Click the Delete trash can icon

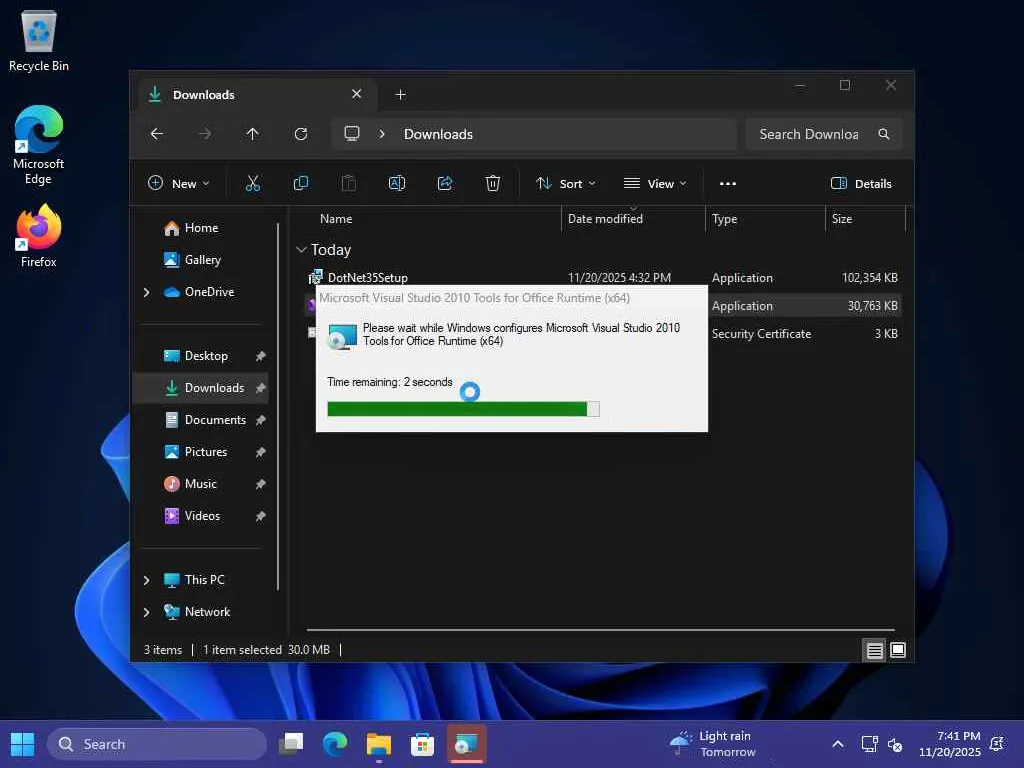(493, 184)
